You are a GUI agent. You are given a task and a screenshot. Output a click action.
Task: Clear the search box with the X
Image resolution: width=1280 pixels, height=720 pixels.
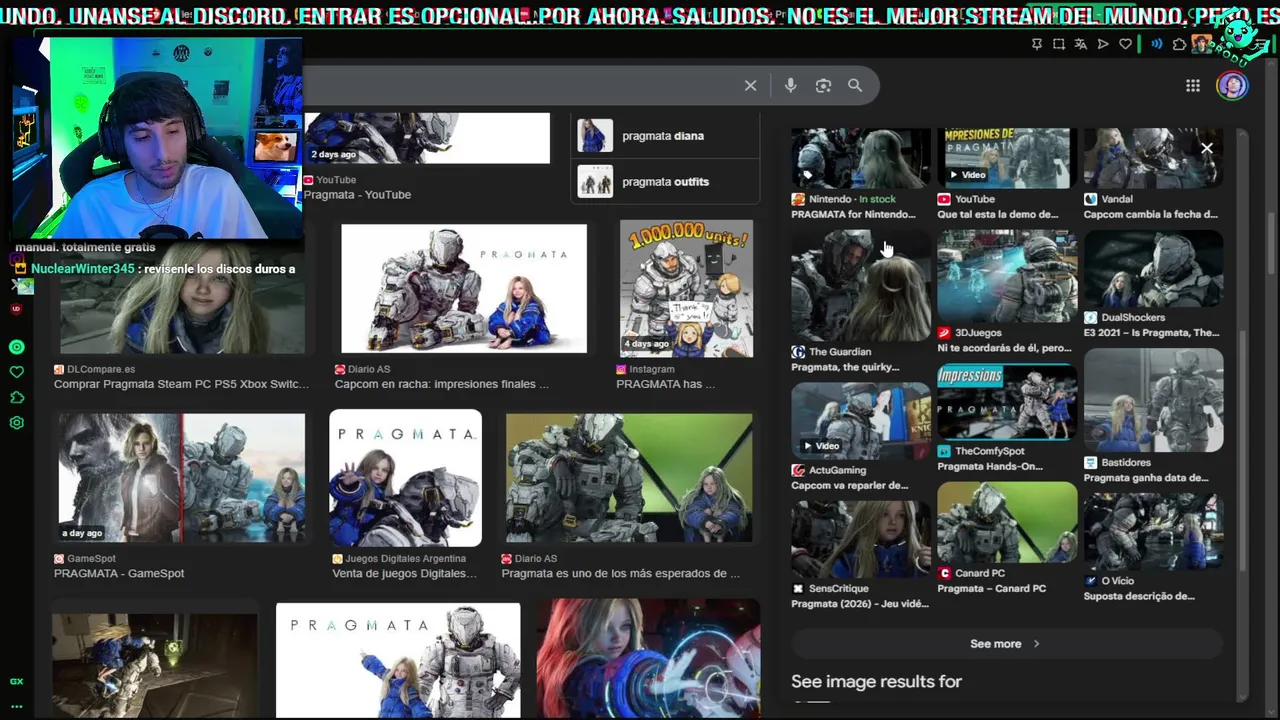coord(750,86)
